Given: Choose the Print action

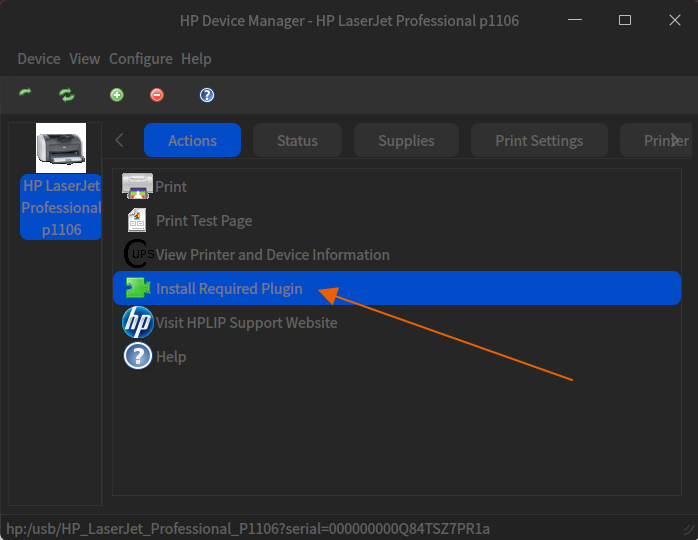Looking at the screenshot, I should (397, 186).
